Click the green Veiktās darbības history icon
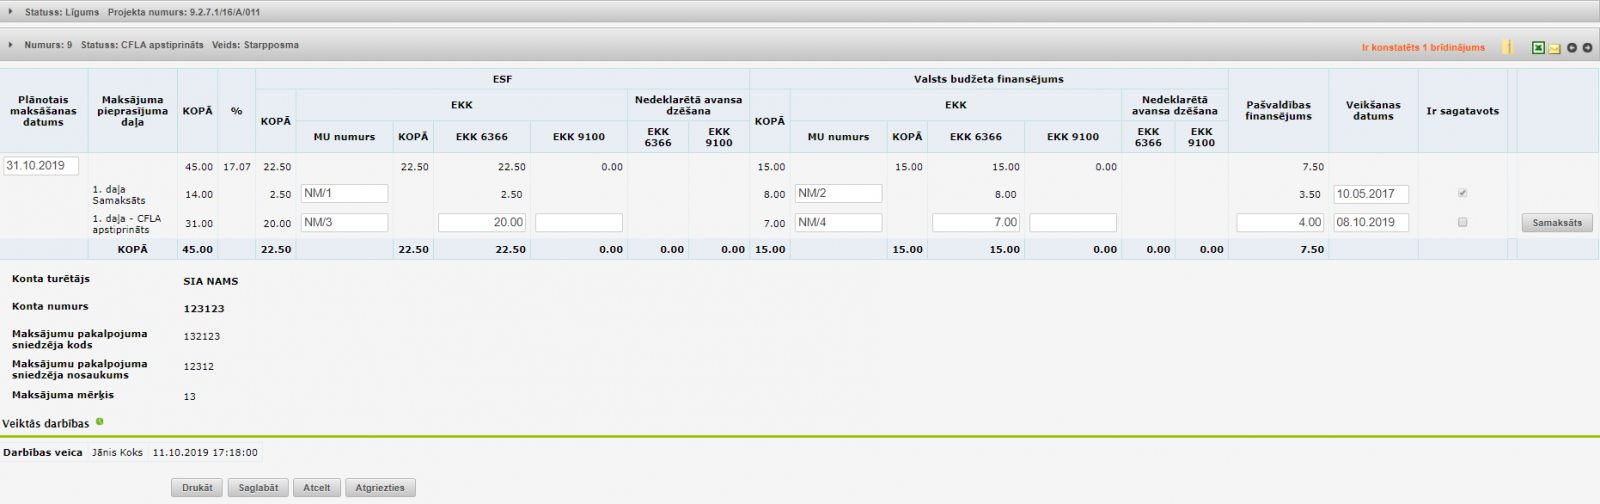This screenshot has height=504, width=1600. [x=99, y=422]
